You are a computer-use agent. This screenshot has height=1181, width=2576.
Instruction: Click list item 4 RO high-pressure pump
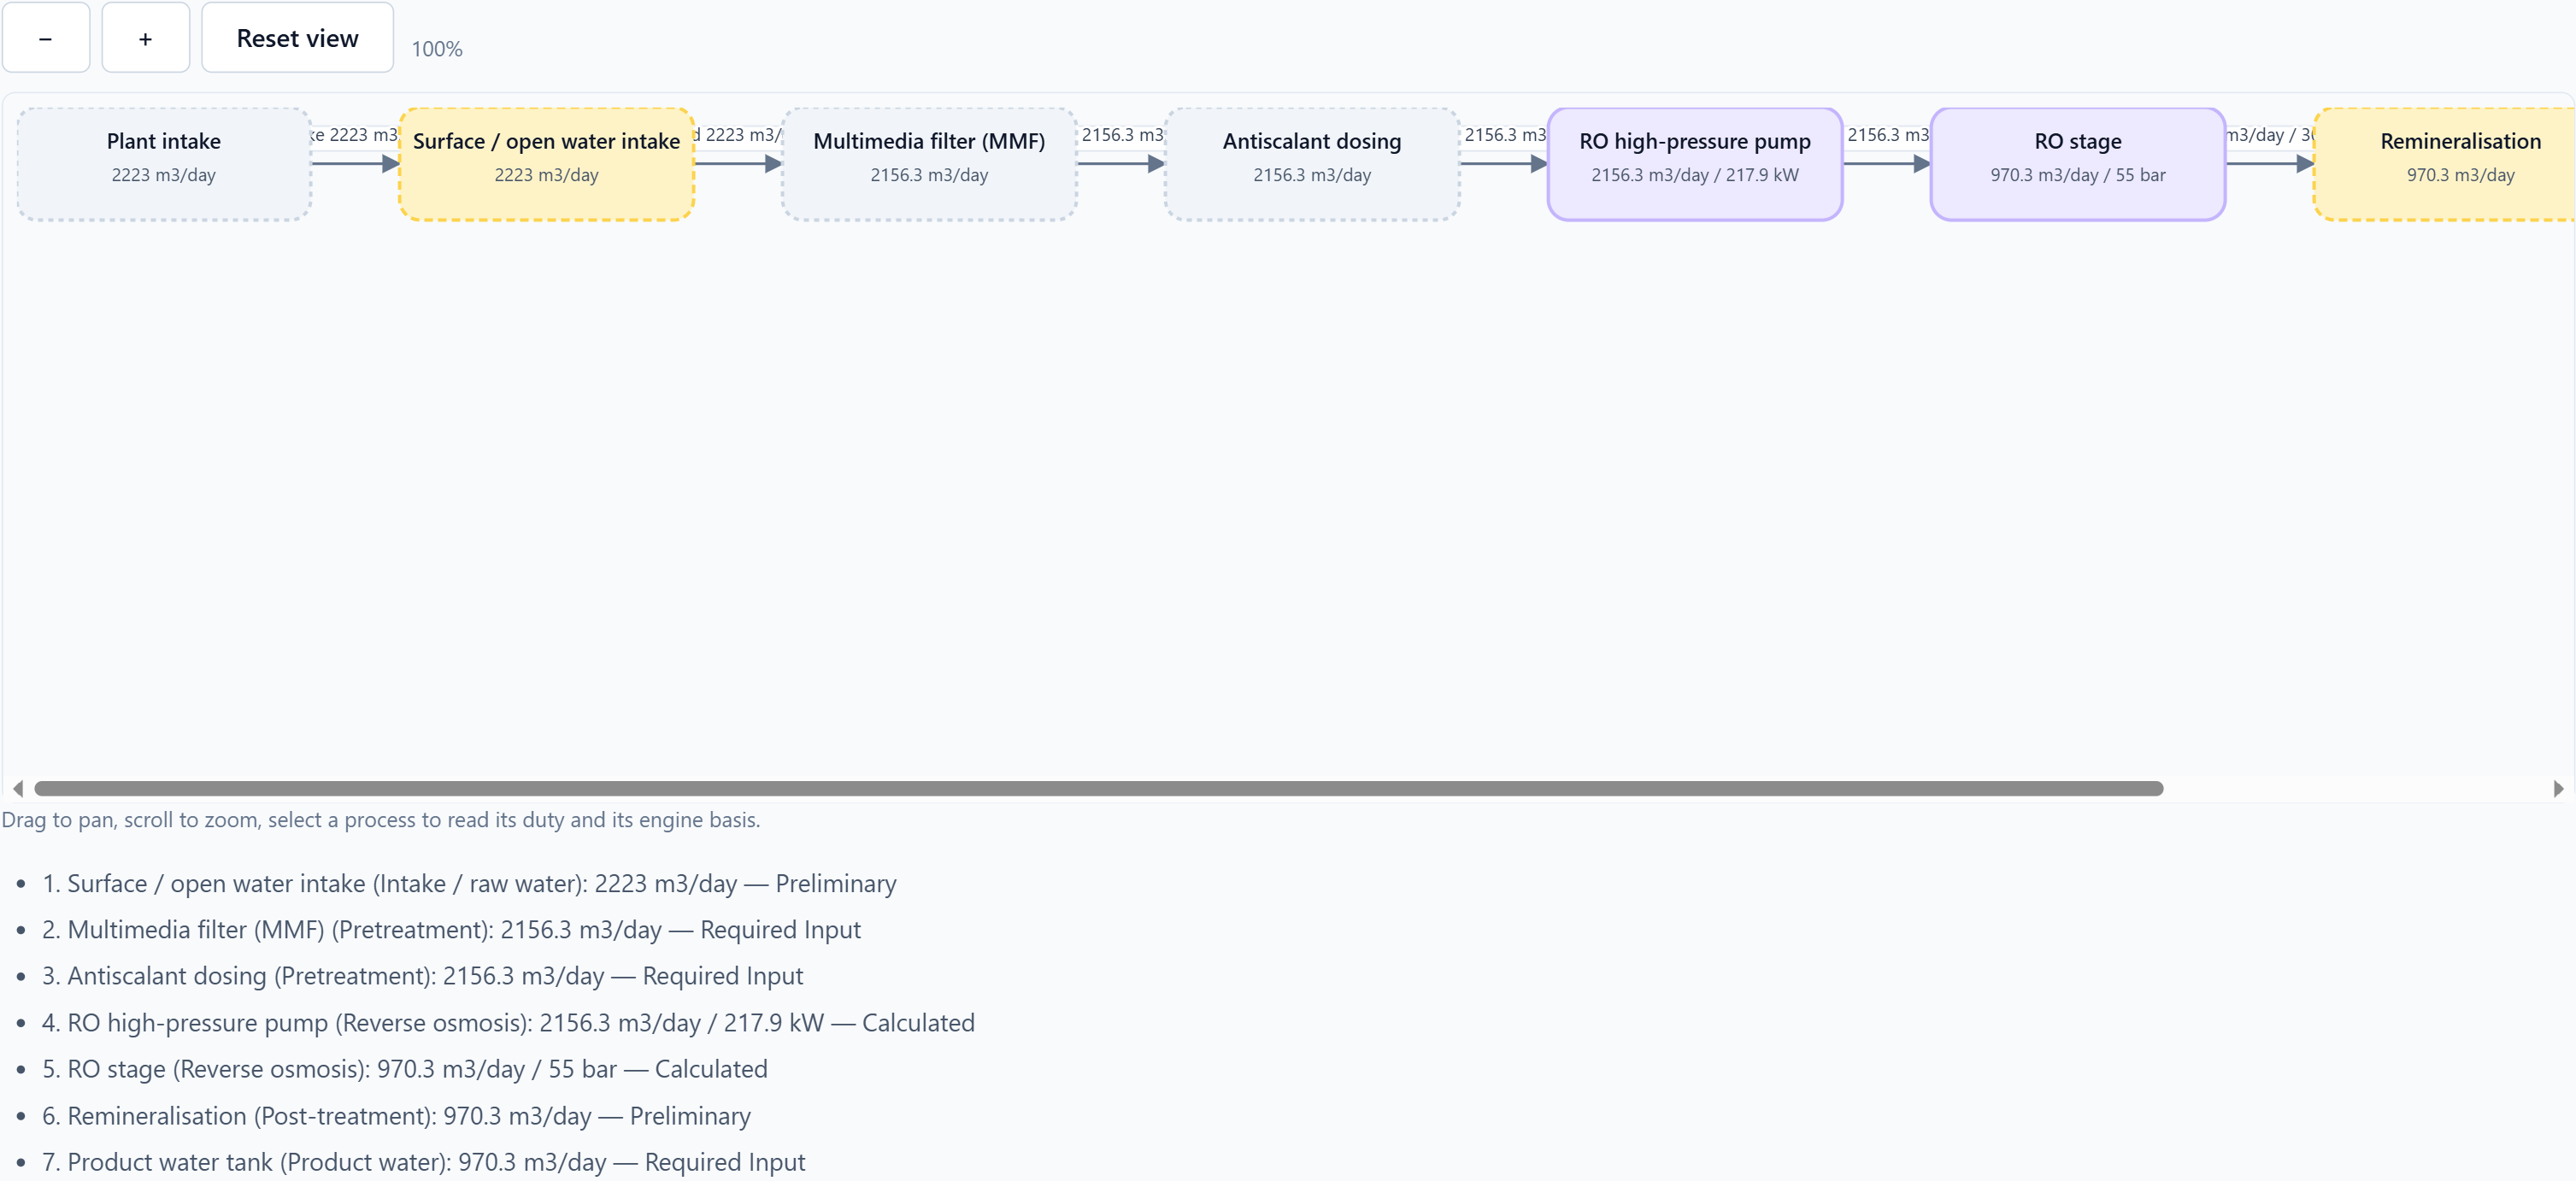click(508, 1023)
